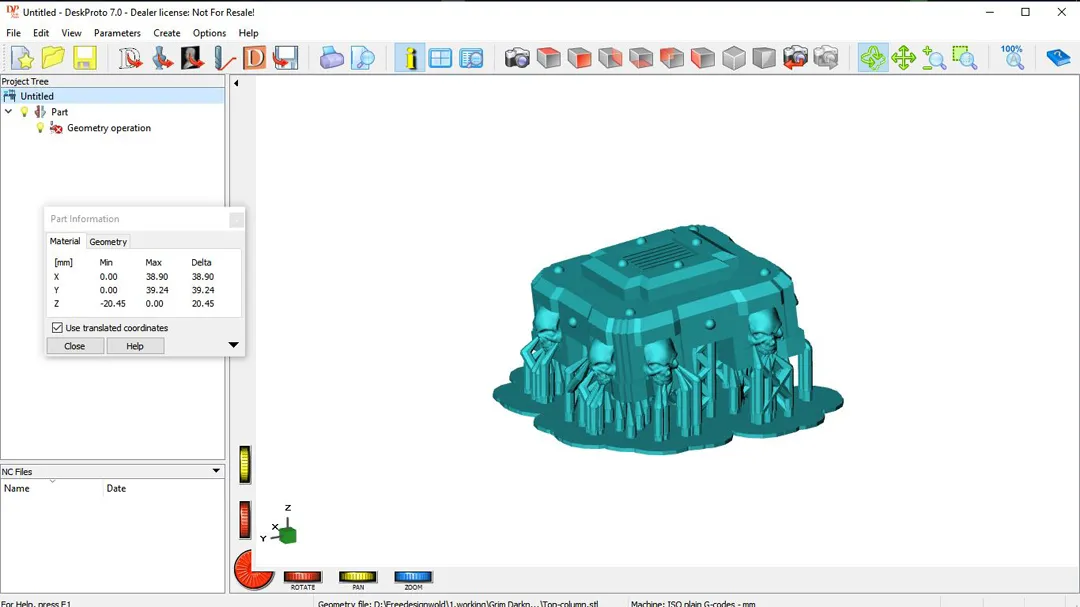This screenshot has width=1080, height=607.
Task: Click the blue ZOOM thumbwheel
Action: pos(413,577)
